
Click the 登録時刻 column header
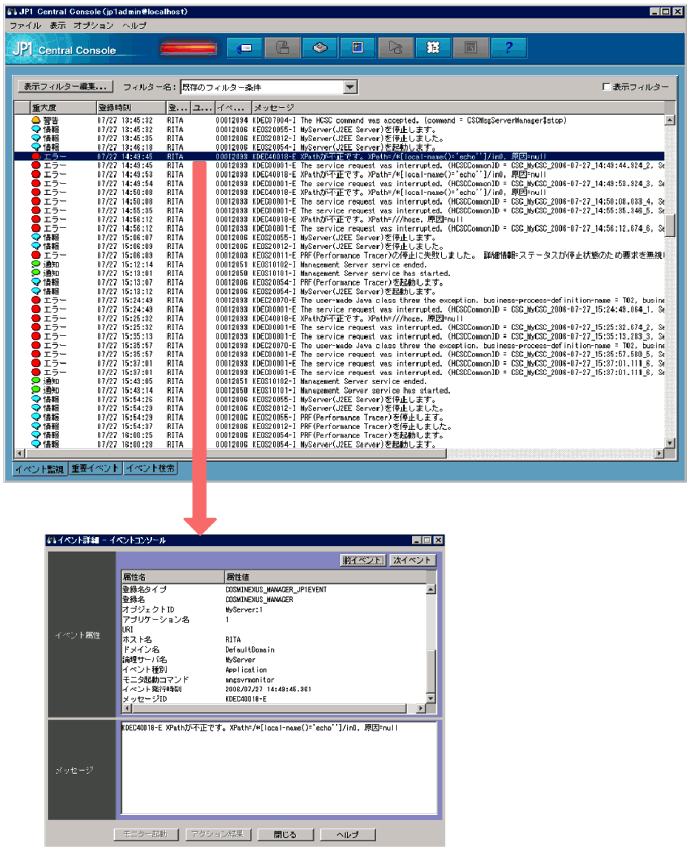[x=130, y=107]
